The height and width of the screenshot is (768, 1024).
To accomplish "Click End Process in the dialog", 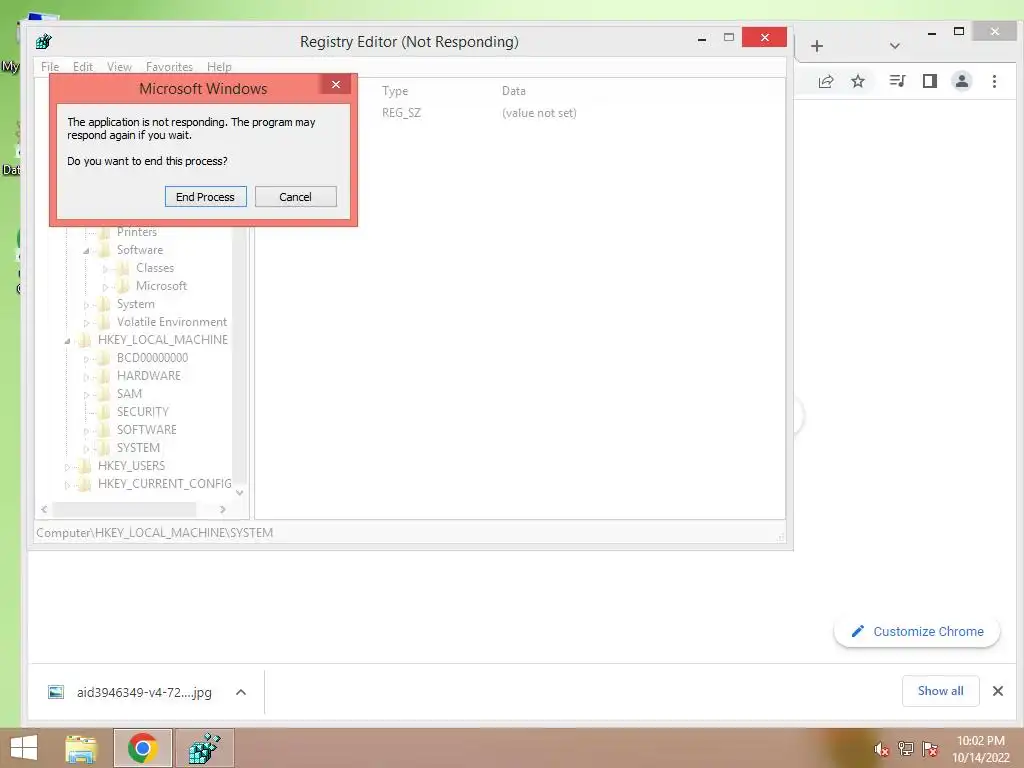I will pos(205,197).
